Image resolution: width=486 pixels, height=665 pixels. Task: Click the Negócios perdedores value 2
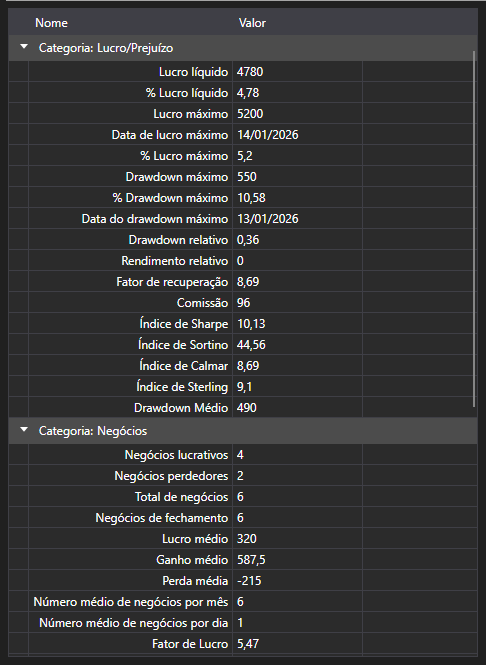coord(240,476)
